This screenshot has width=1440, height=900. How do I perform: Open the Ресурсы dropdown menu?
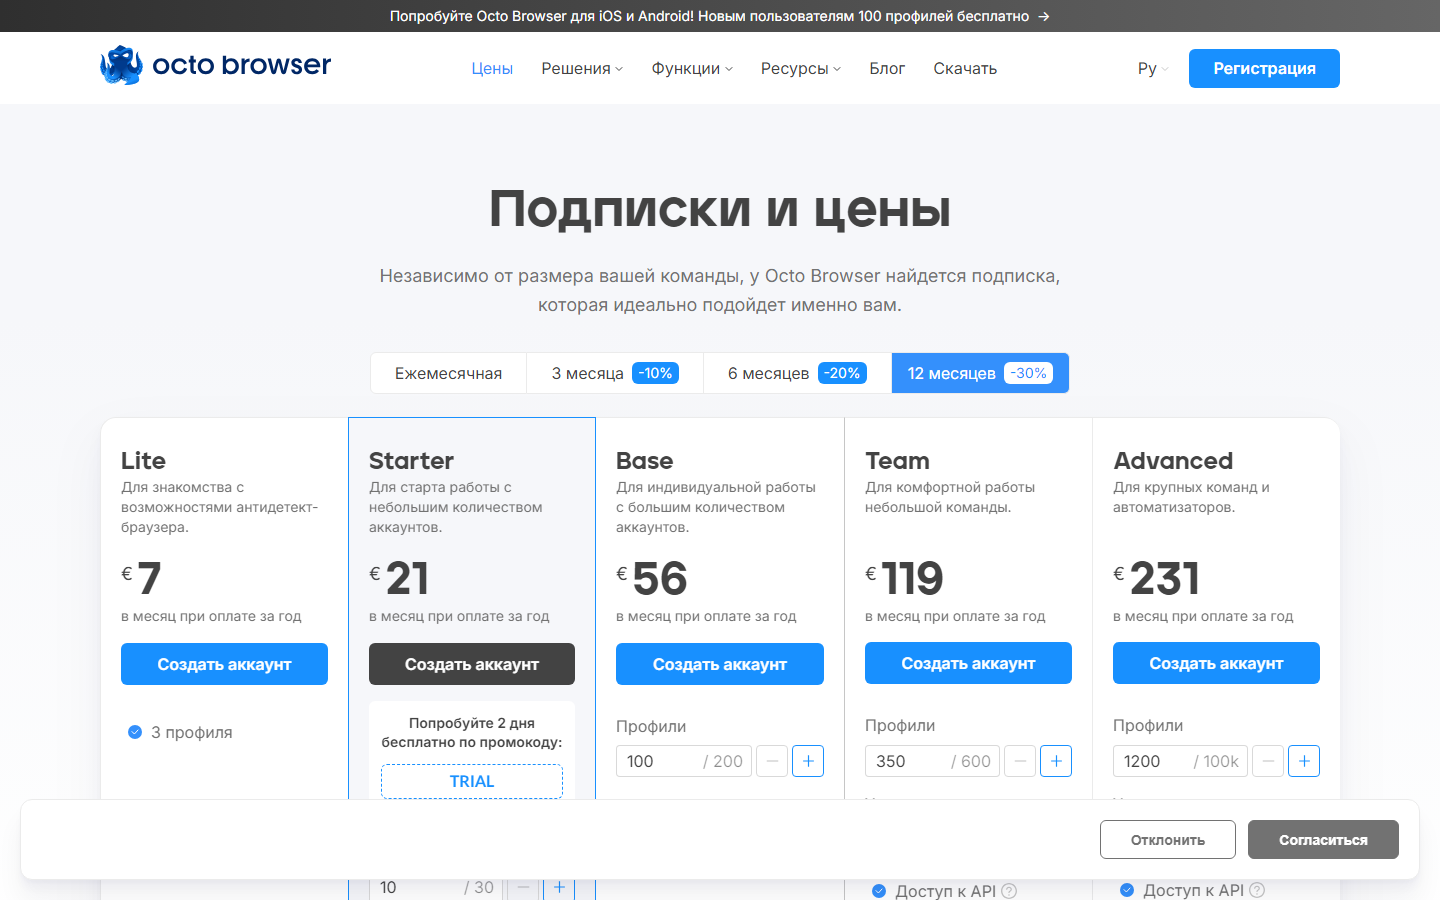click(x=801, y=68)
